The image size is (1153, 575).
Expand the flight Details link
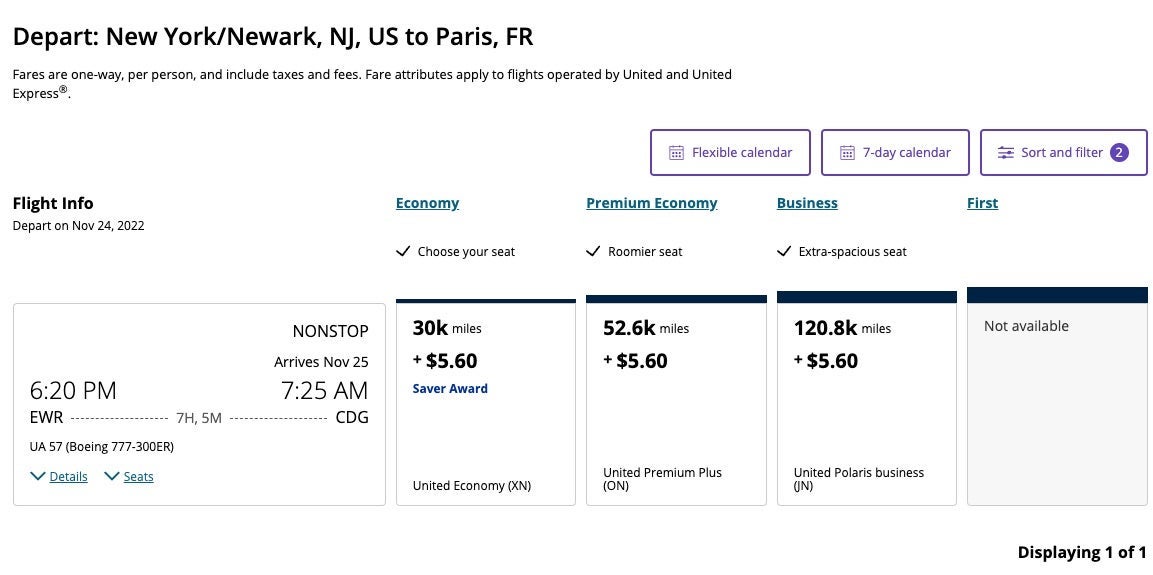click(x=68, y=477)
